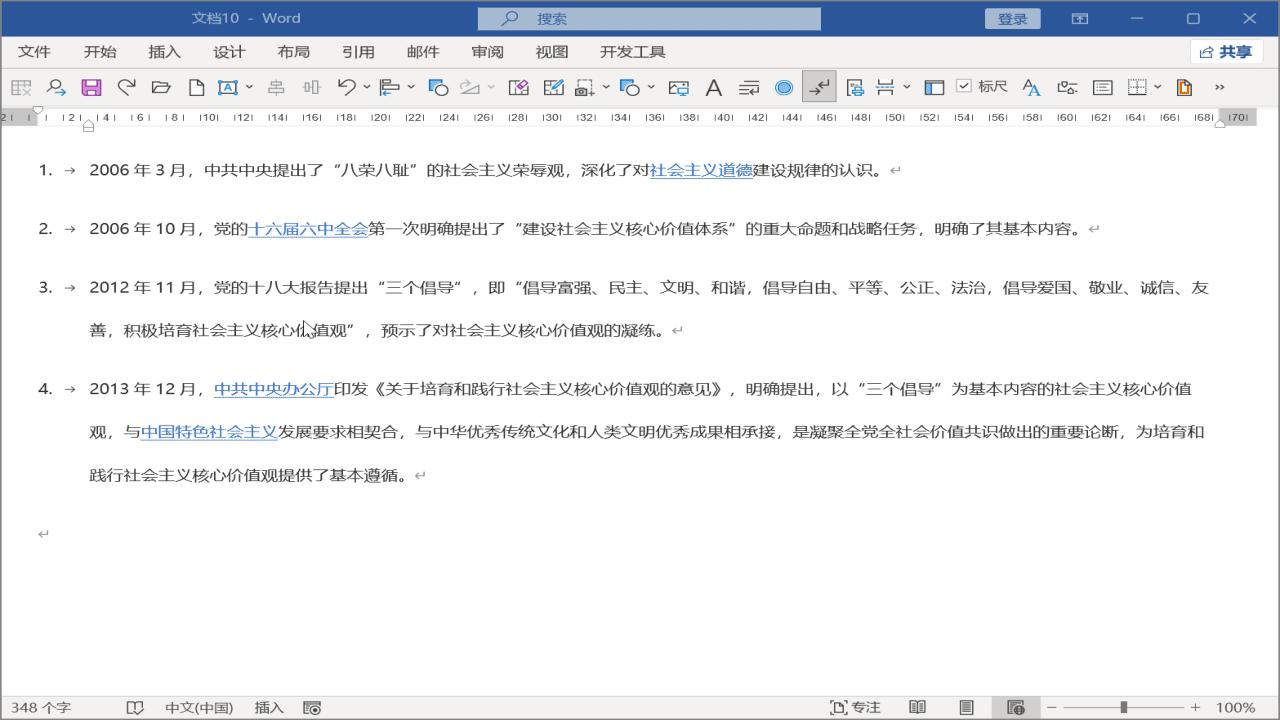Click the orange paste document icon

(1184, 87)
